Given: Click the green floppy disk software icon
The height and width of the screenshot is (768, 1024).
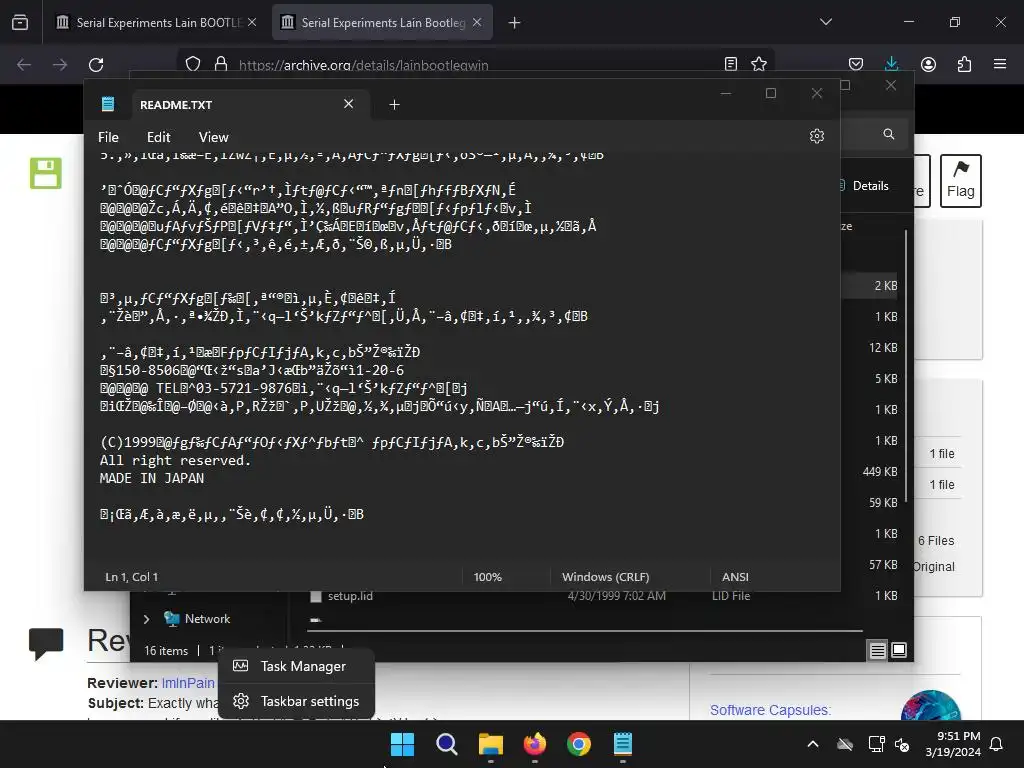Looking at the screenshot, I should (46, 173).
